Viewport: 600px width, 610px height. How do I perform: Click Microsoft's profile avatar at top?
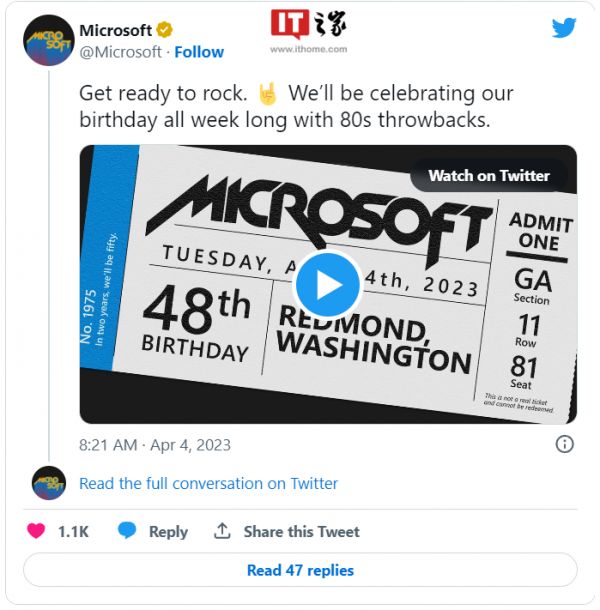48,41
